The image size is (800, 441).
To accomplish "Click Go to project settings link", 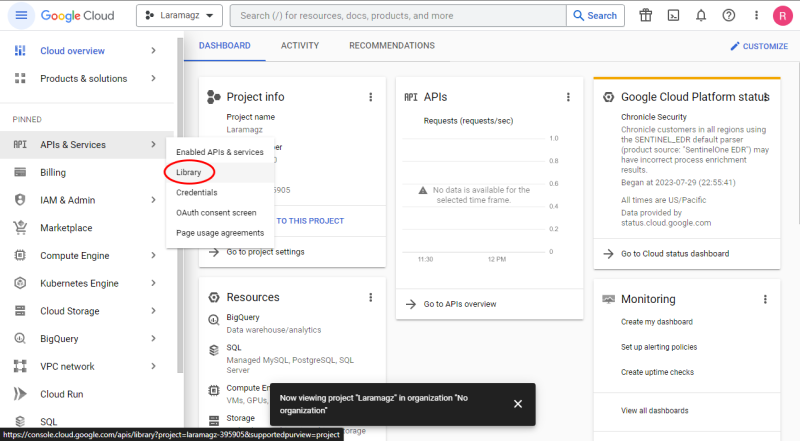I will [x=265, y=252].
